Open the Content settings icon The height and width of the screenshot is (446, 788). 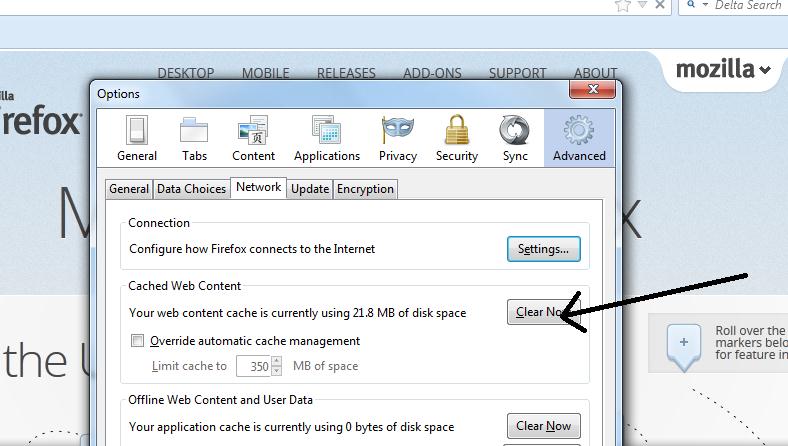click(253, 138)
